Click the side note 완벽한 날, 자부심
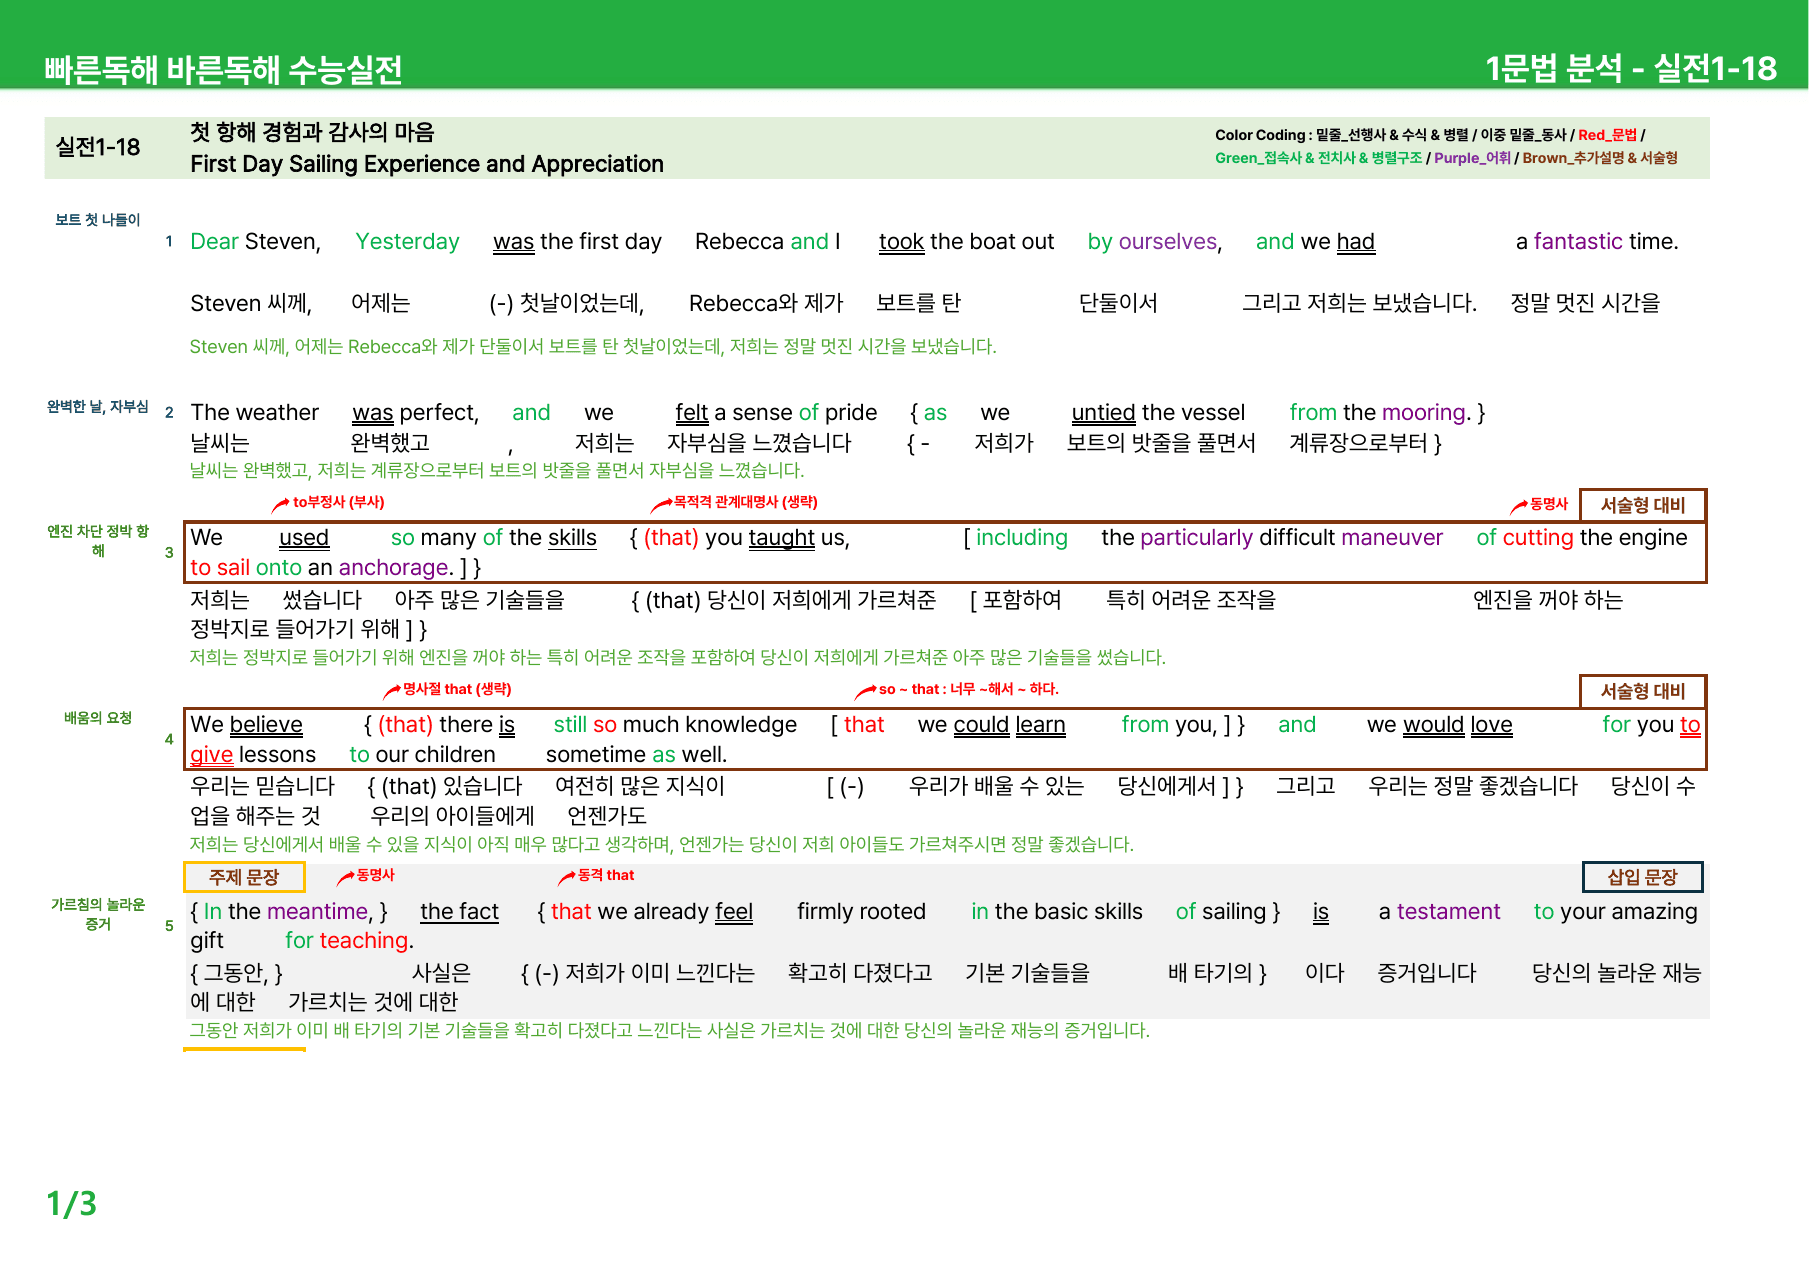Screen dimensions: 1809x1279 coord(98,407)
